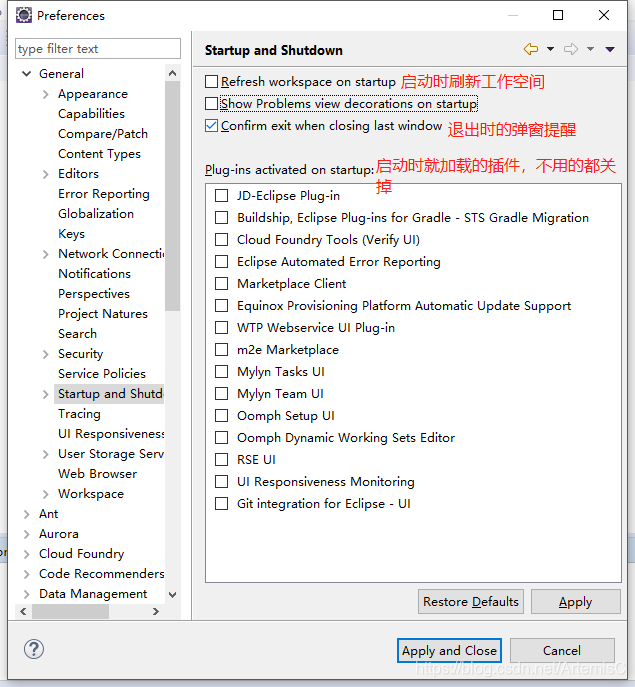Image resolution: width=635 pixels, height=687 pixels.
Task: Click the tree scroll-down arrow
Action: pos(173,595)
